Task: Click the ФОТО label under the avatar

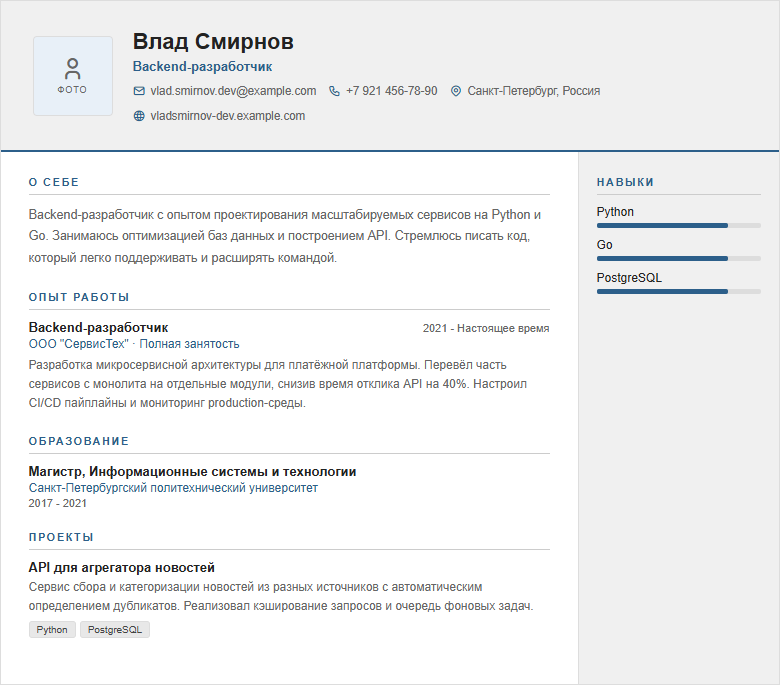Action: pos(73,90)
